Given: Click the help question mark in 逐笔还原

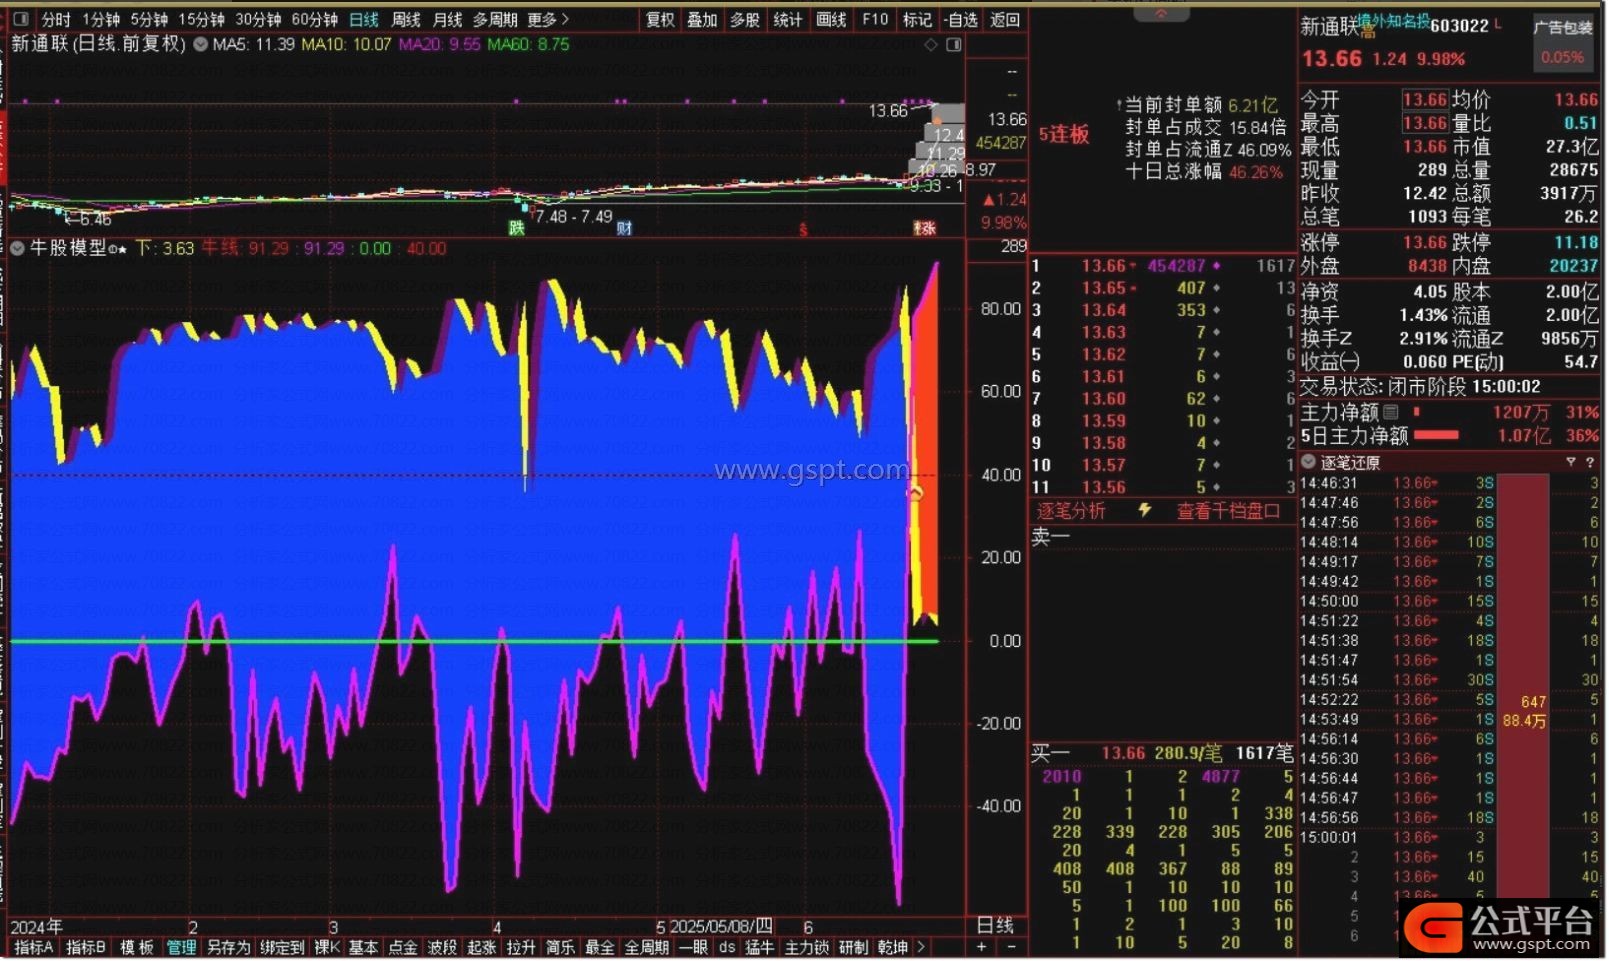Looking at the screenshot, I should 1590,462.
